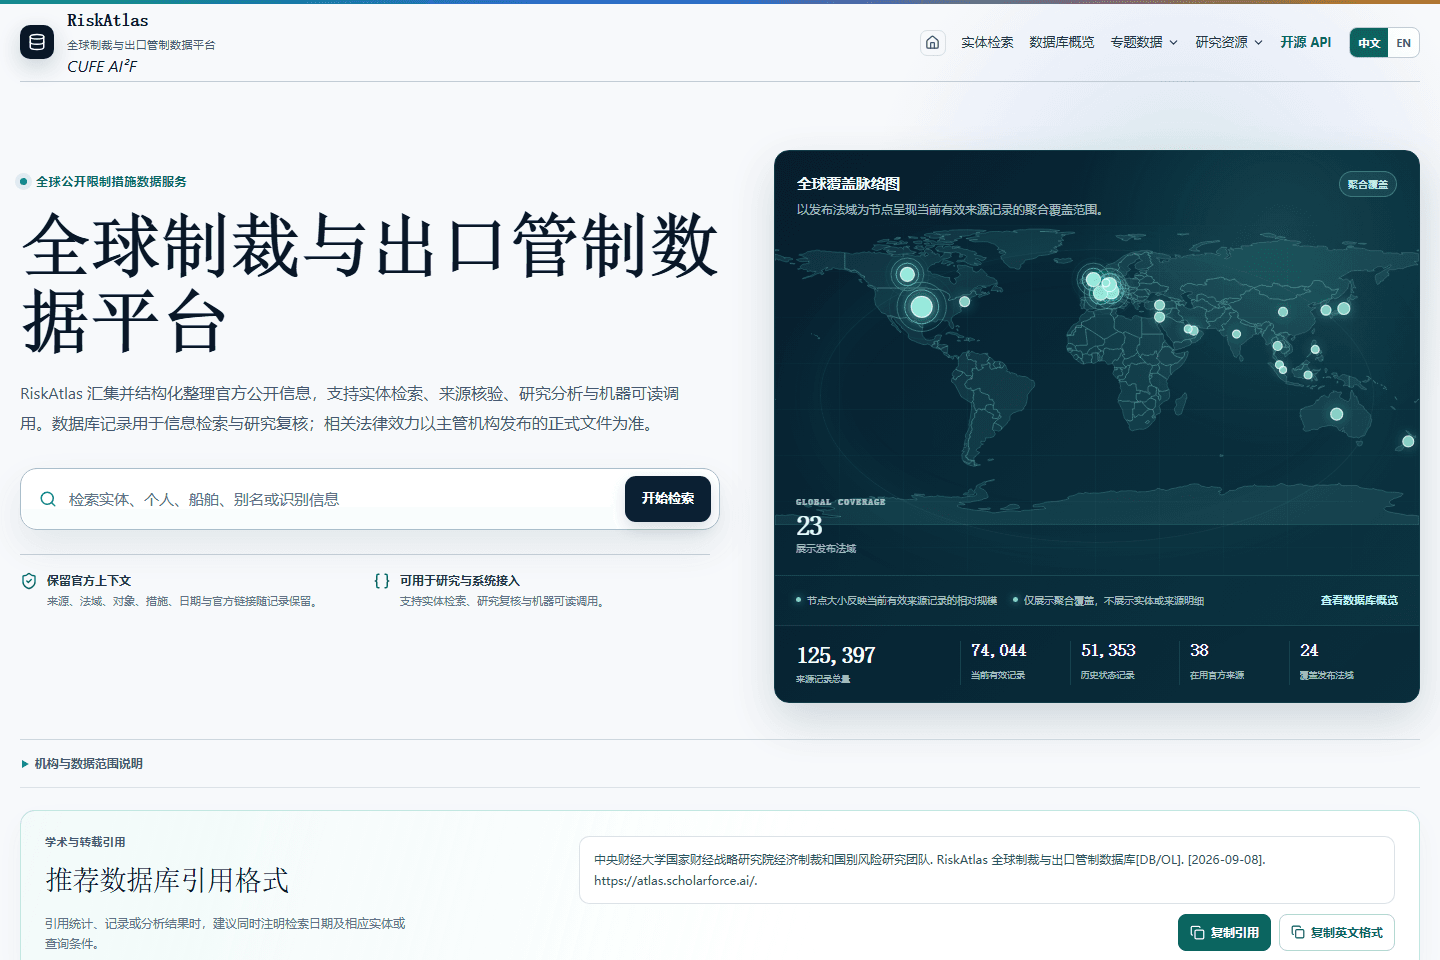Open the home icon in navigation
This screenshot has width=1440, height=960.
(x=932, y=42)
